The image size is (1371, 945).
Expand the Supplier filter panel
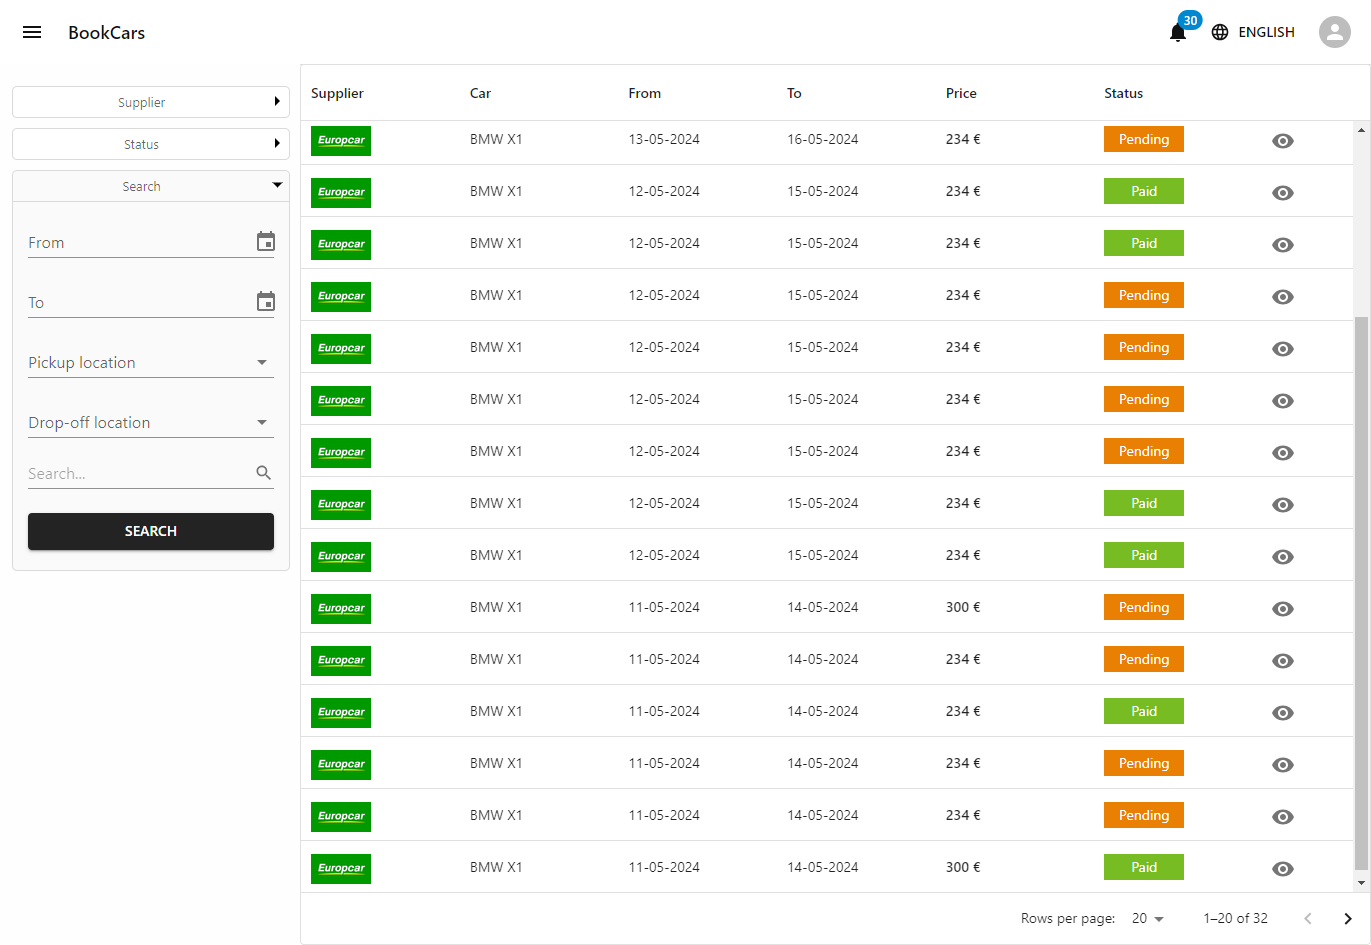click(151, 102)
